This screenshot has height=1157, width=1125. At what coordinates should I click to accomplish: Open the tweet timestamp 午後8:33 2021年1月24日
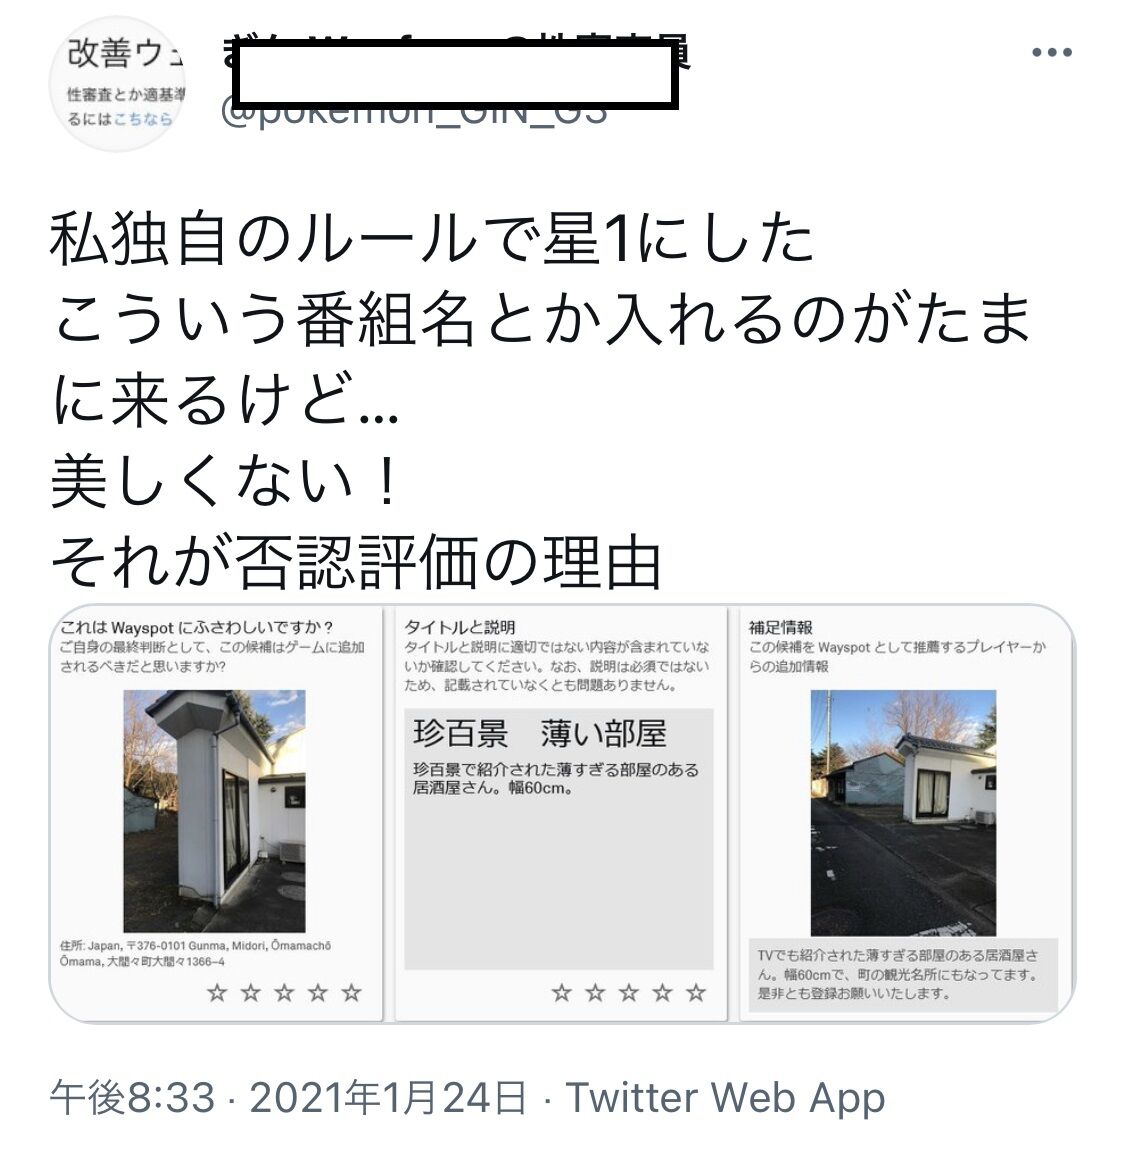tap(288, 1098)
